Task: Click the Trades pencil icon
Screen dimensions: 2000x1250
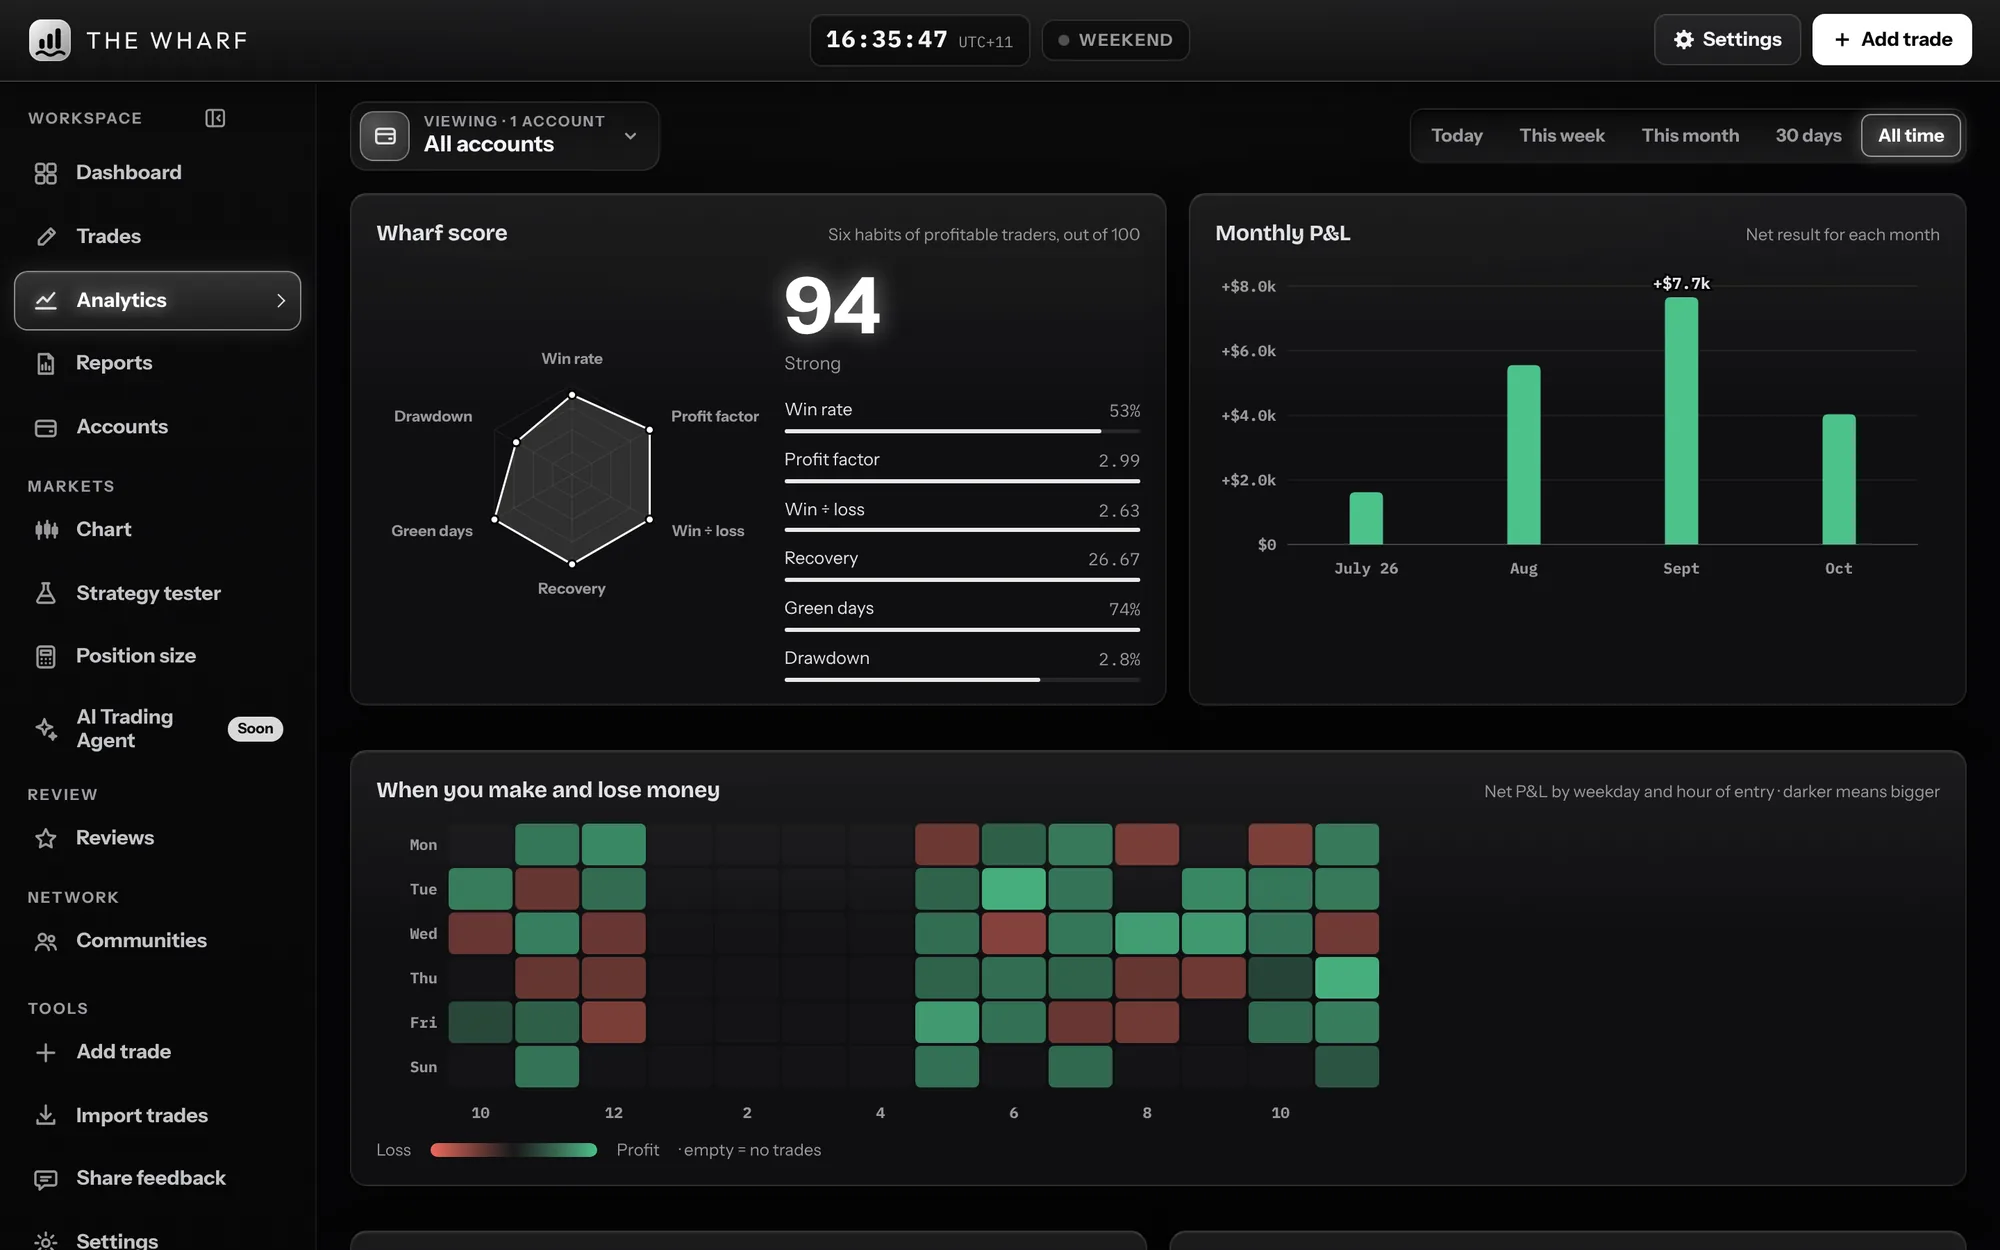Action: pyautogui.click(x=46, y=237)
